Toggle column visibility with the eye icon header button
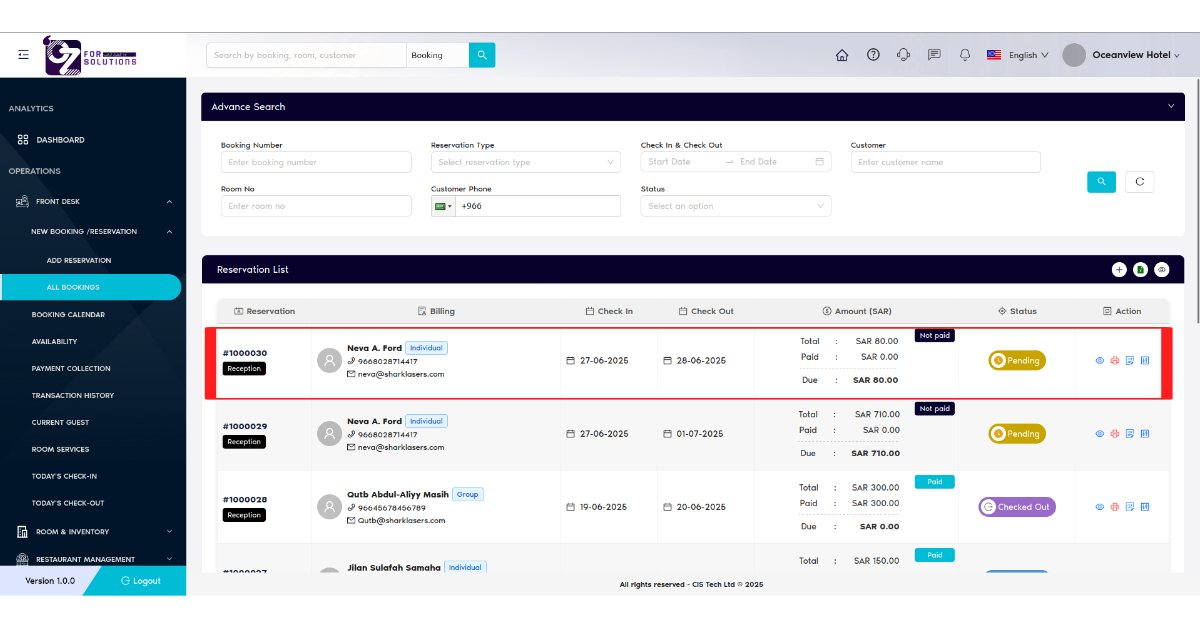 1161,269
